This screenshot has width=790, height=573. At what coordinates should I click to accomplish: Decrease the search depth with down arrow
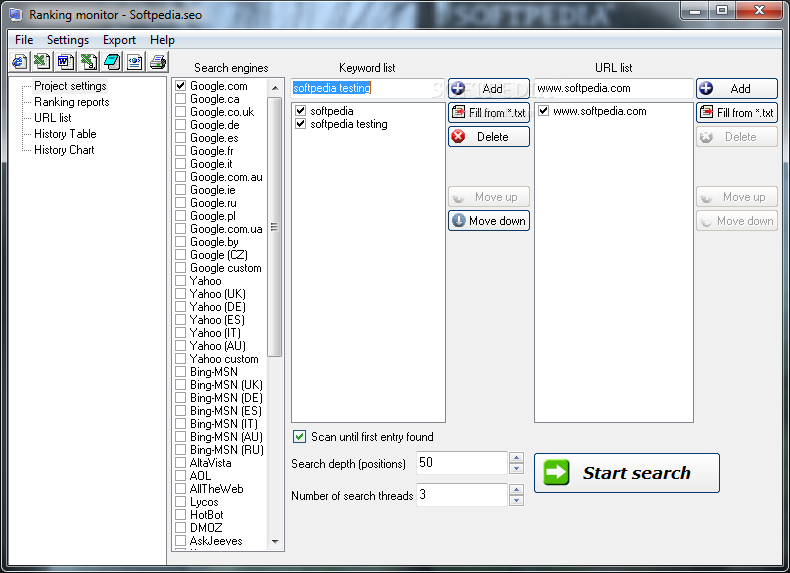coord(516,469)
